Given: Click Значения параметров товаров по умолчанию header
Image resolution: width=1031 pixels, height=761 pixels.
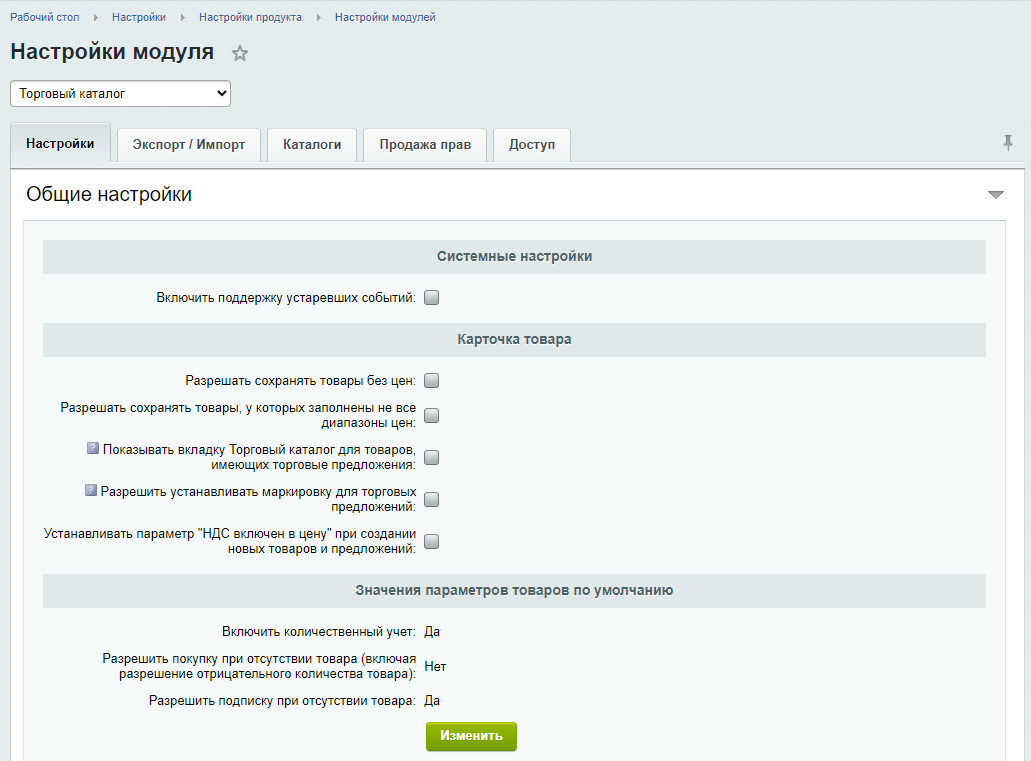Looking at the screenshot, I should 514,591.
